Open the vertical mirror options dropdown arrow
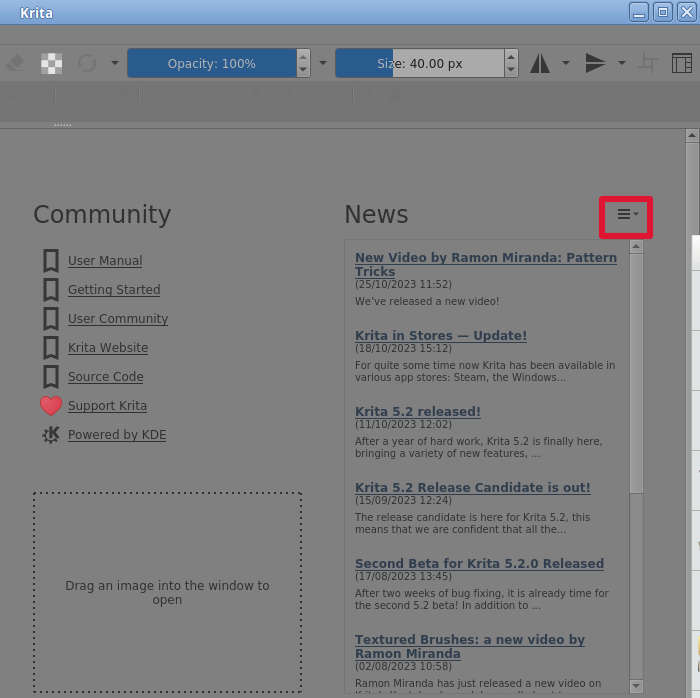700x698 pixels. [621, 63]
